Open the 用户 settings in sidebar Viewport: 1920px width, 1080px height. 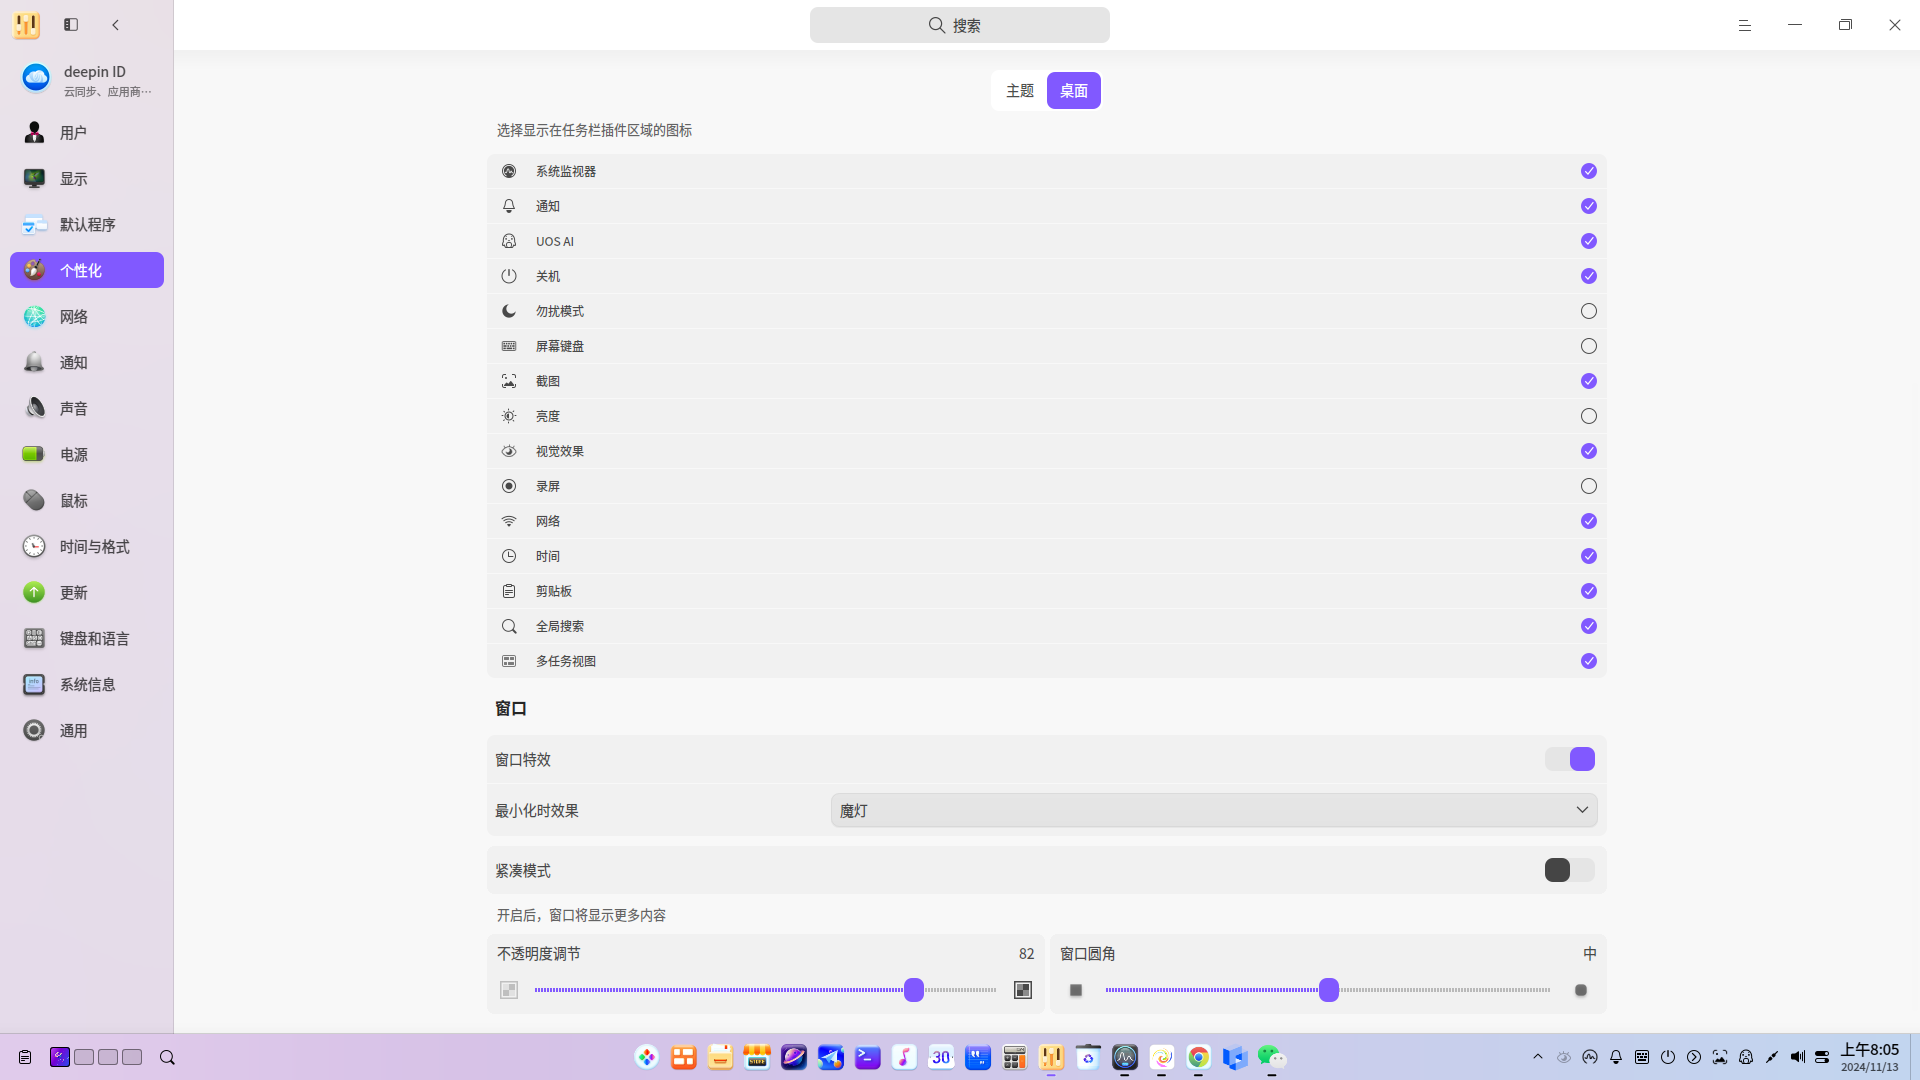click(87, 132)
